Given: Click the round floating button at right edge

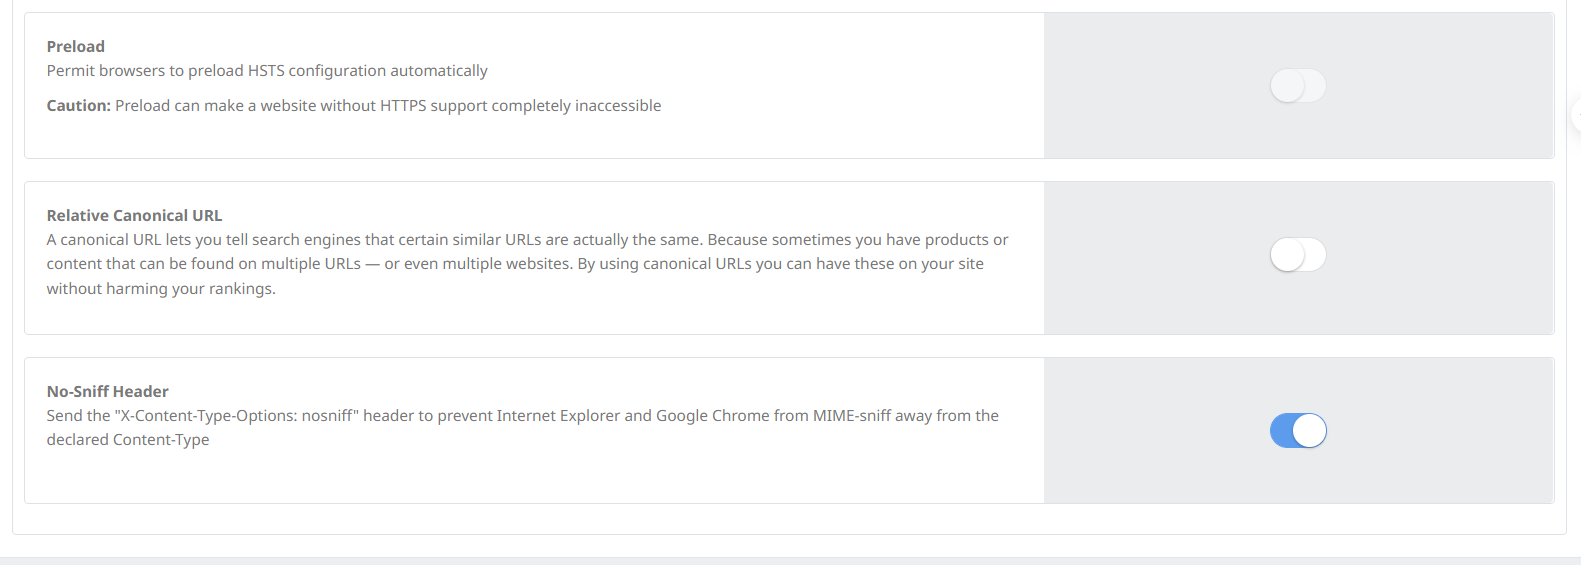Looking at the screenshot, I should (1576, 116).
